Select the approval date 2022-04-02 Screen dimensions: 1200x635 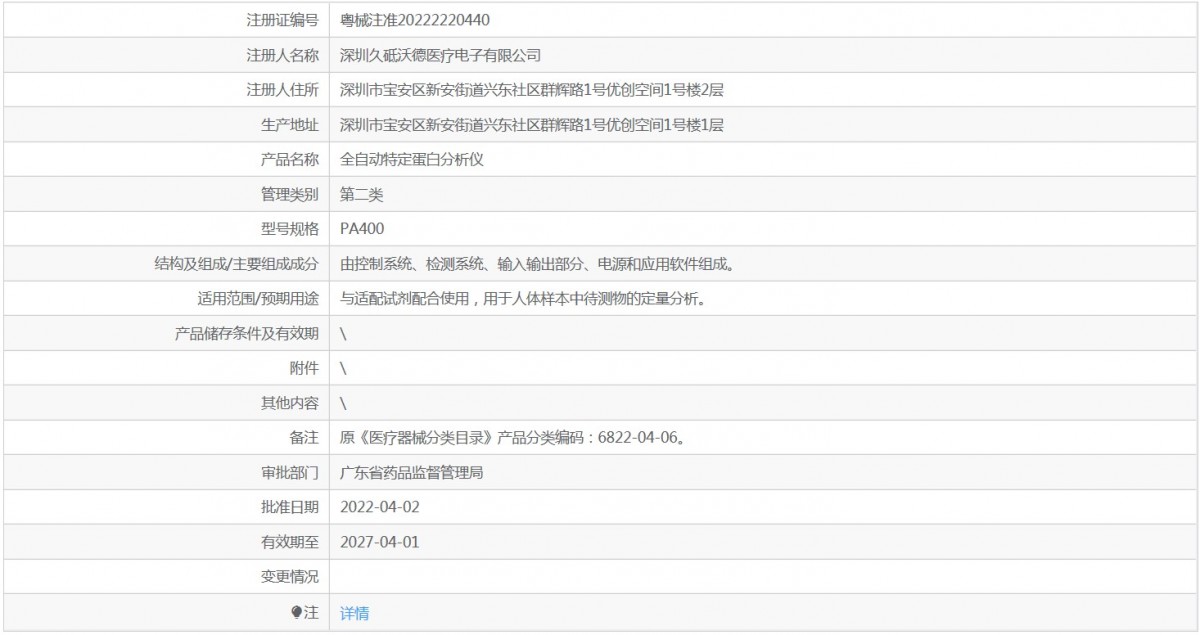click(380, 507)
